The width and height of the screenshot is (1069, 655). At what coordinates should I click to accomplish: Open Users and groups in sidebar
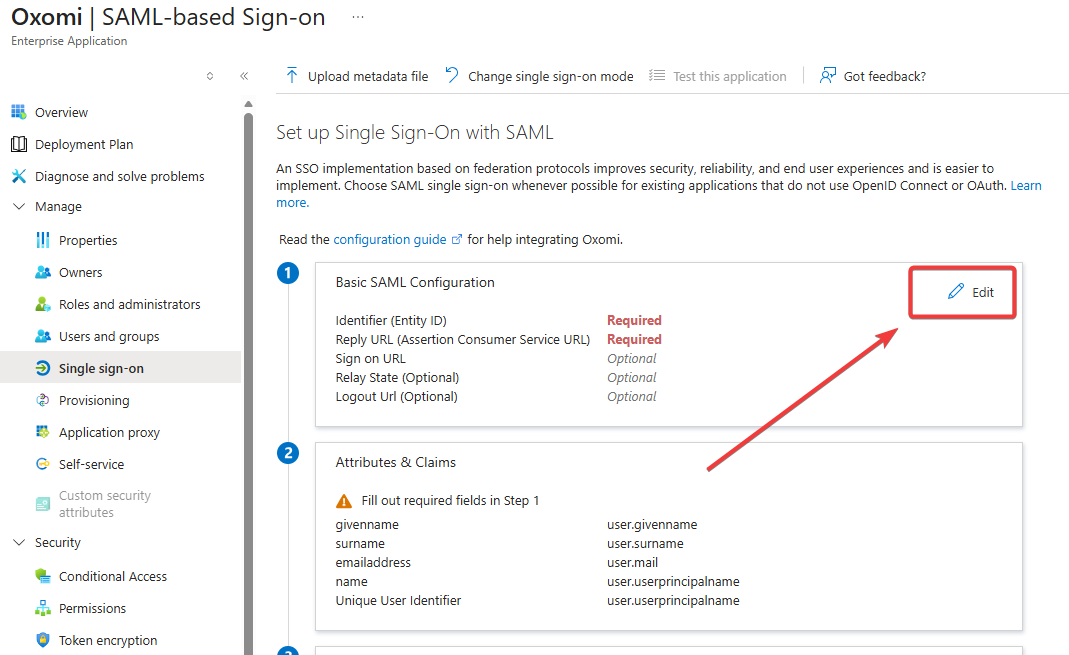109,336
